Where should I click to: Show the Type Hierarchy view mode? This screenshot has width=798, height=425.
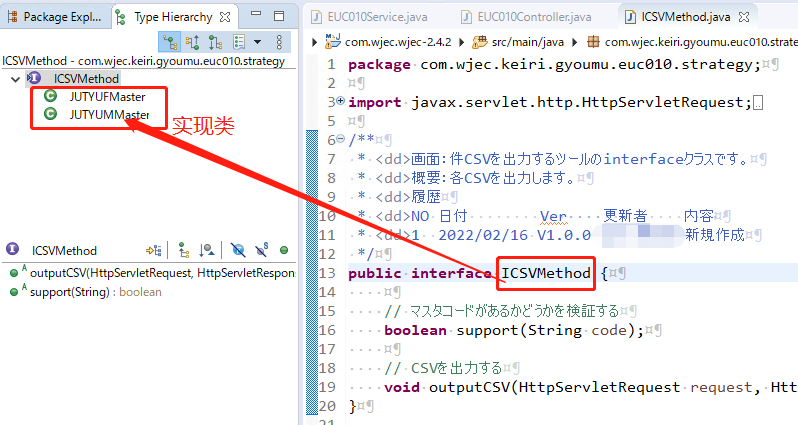pyautogui.click(x=169, y=42)
